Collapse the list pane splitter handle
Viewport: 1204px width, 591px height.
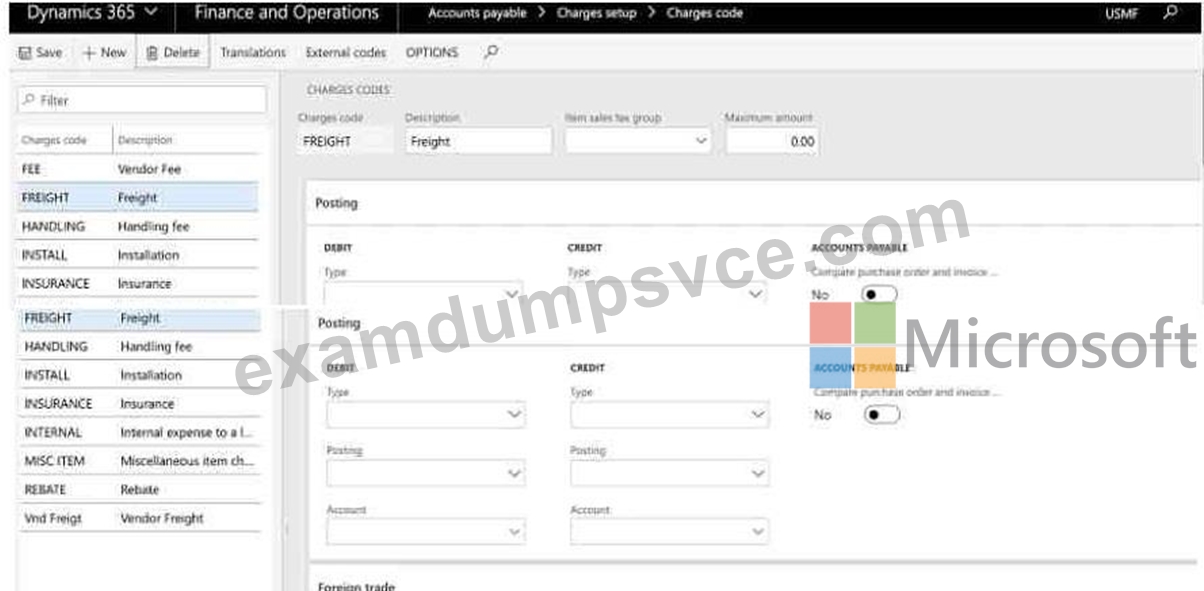coord(286,528)
